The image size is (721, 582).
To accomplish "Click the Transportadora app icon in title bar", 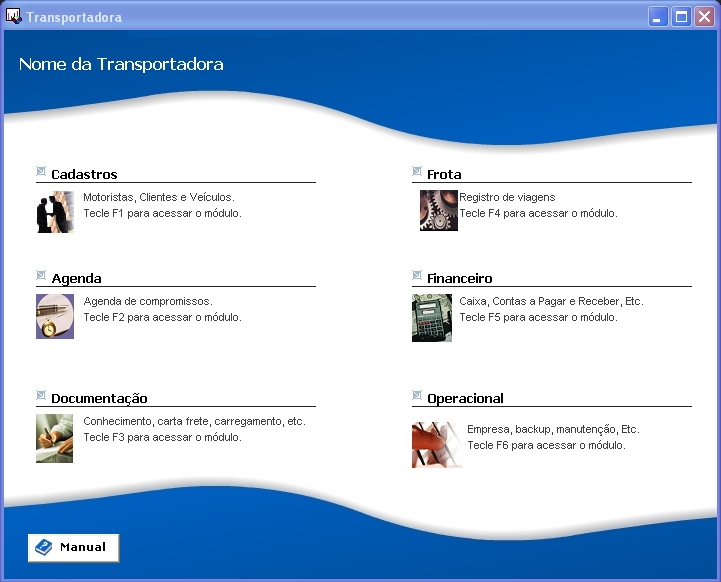I will click(13, 17).
